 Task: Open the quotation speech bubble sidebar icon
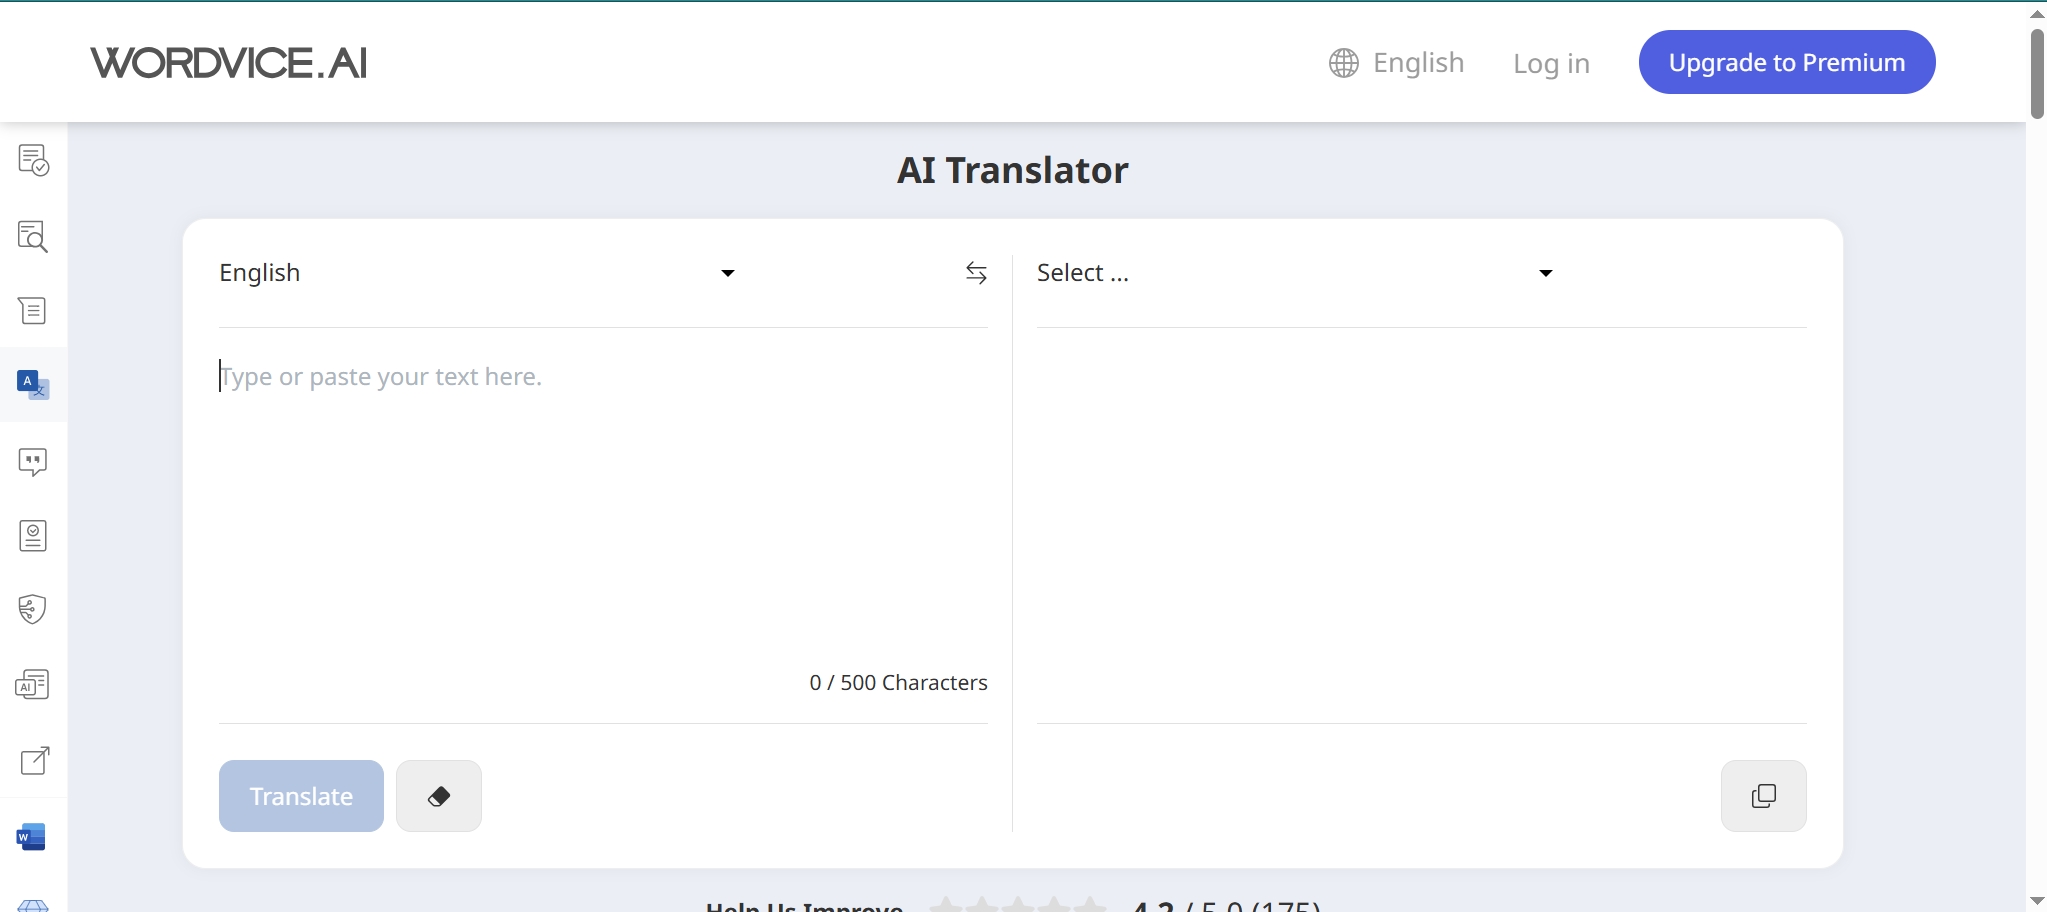coord(33,461)
